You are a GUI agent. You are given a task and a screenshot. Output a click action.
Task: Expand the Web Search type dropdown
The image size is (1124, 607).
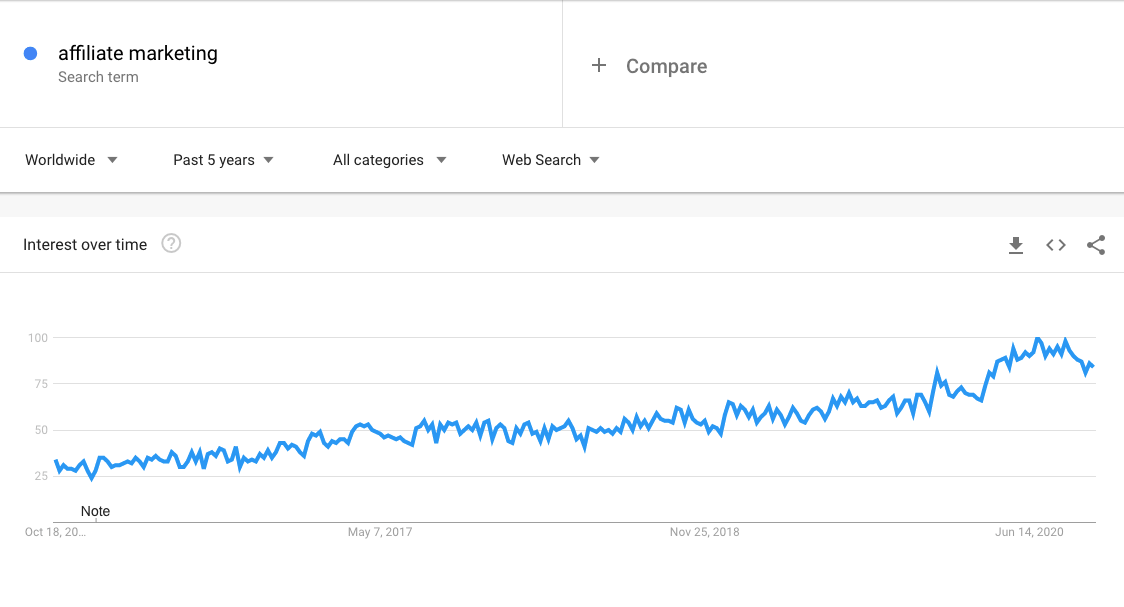(x=551, y=160)
